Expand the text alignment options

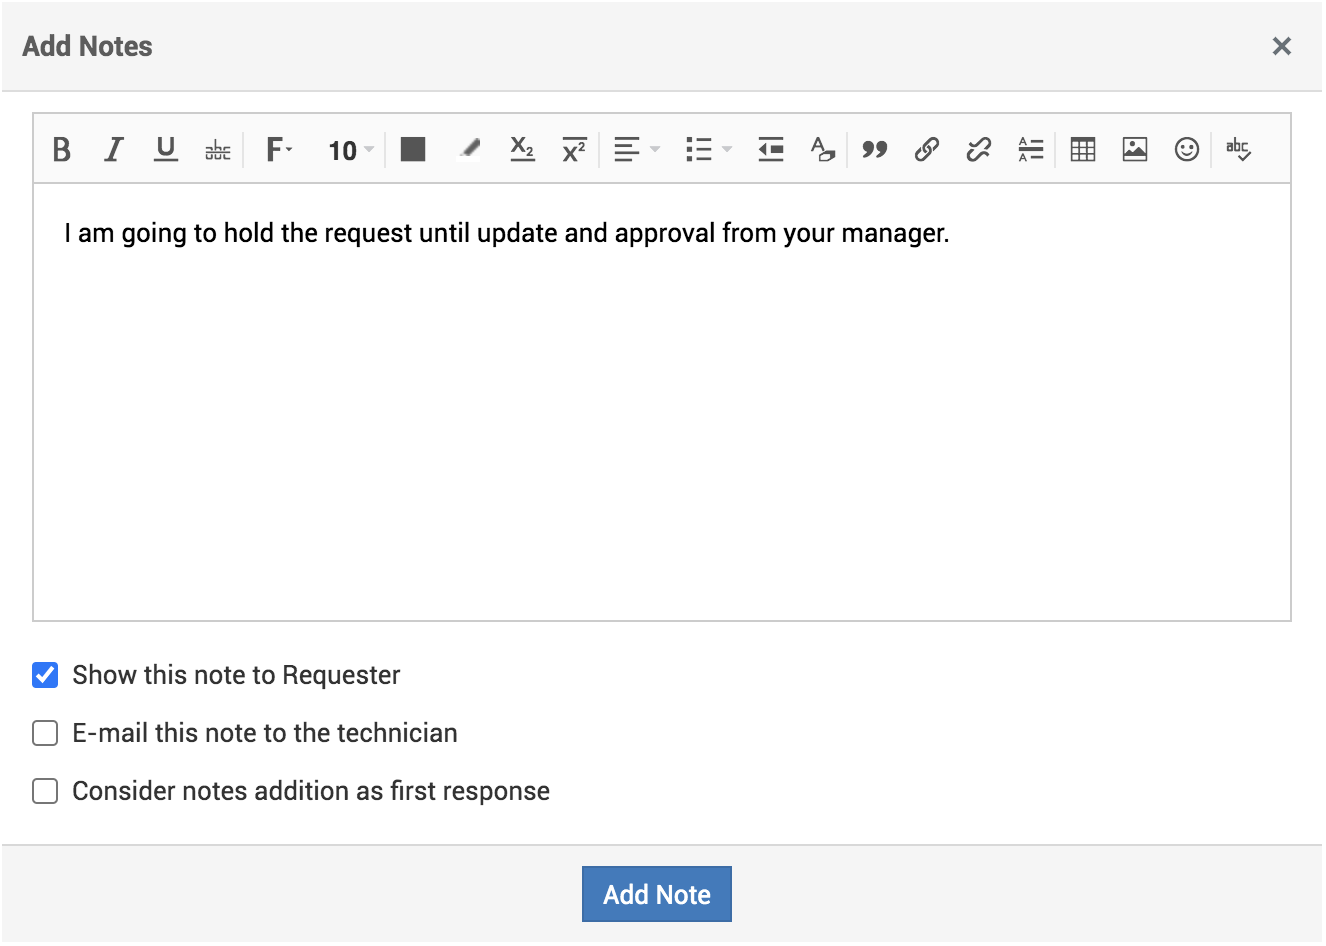tap(637, 150)
